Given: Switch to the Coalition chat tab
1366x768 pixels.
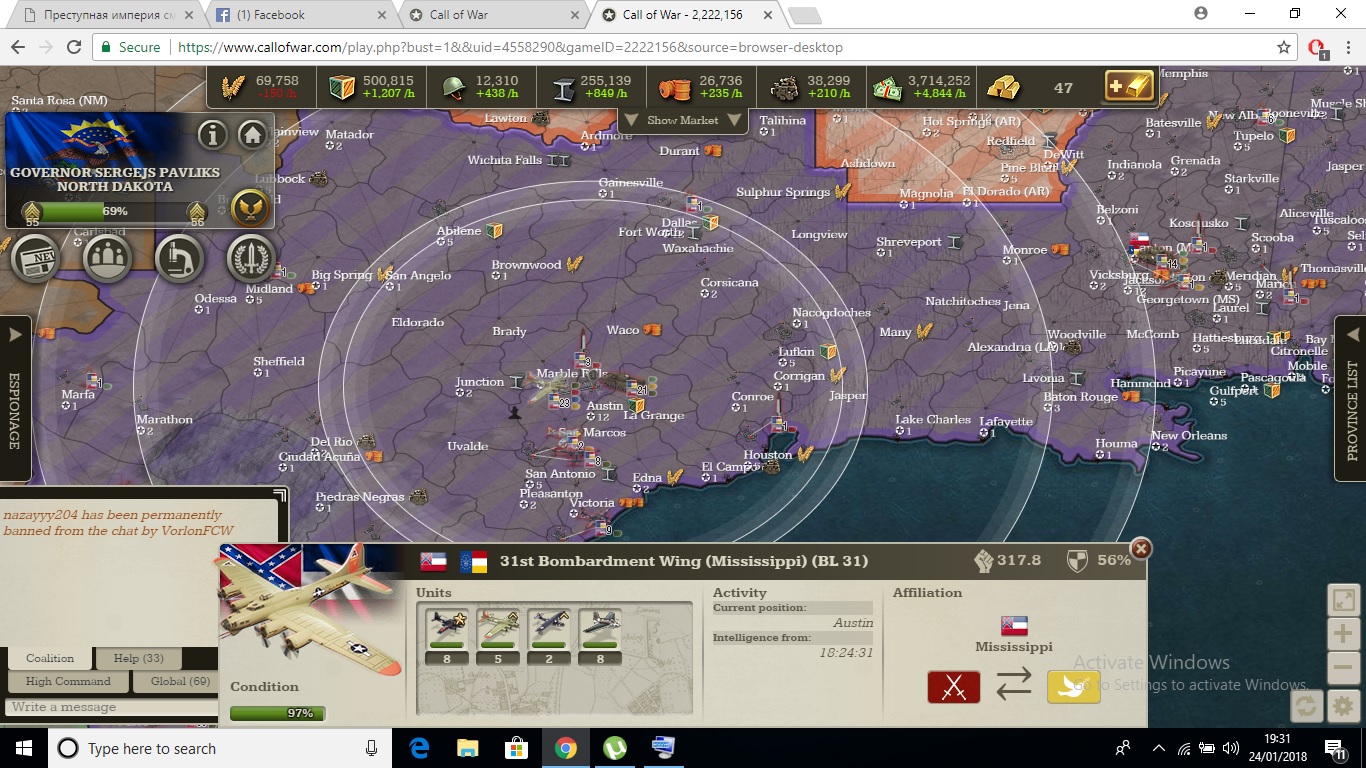Looking at the screenshot, I should coord(50,658).
